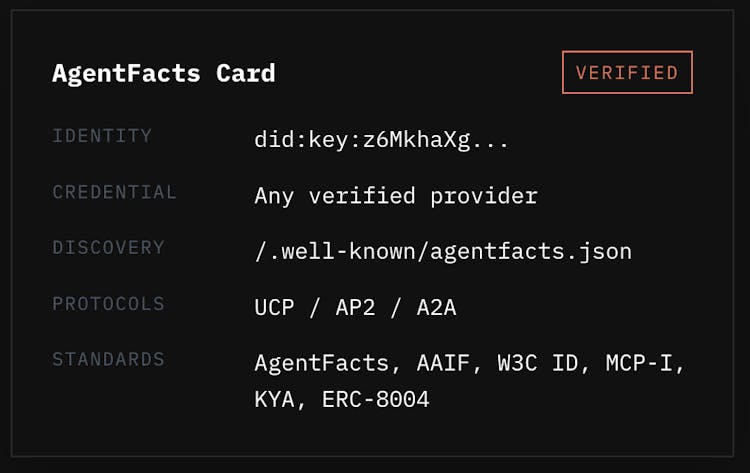Click ERC-8004 in the standards list
The height and width of the screenshot is (473, 750).
[x=375, y=399]
